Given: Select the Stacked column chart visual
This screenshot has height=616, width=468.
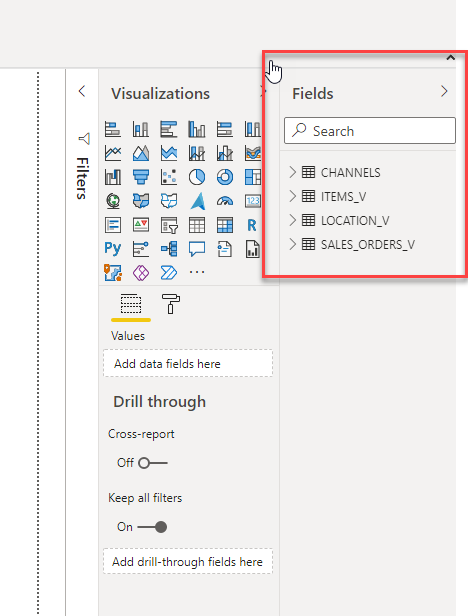Looking at the screenshot, I should click(141, 129).
